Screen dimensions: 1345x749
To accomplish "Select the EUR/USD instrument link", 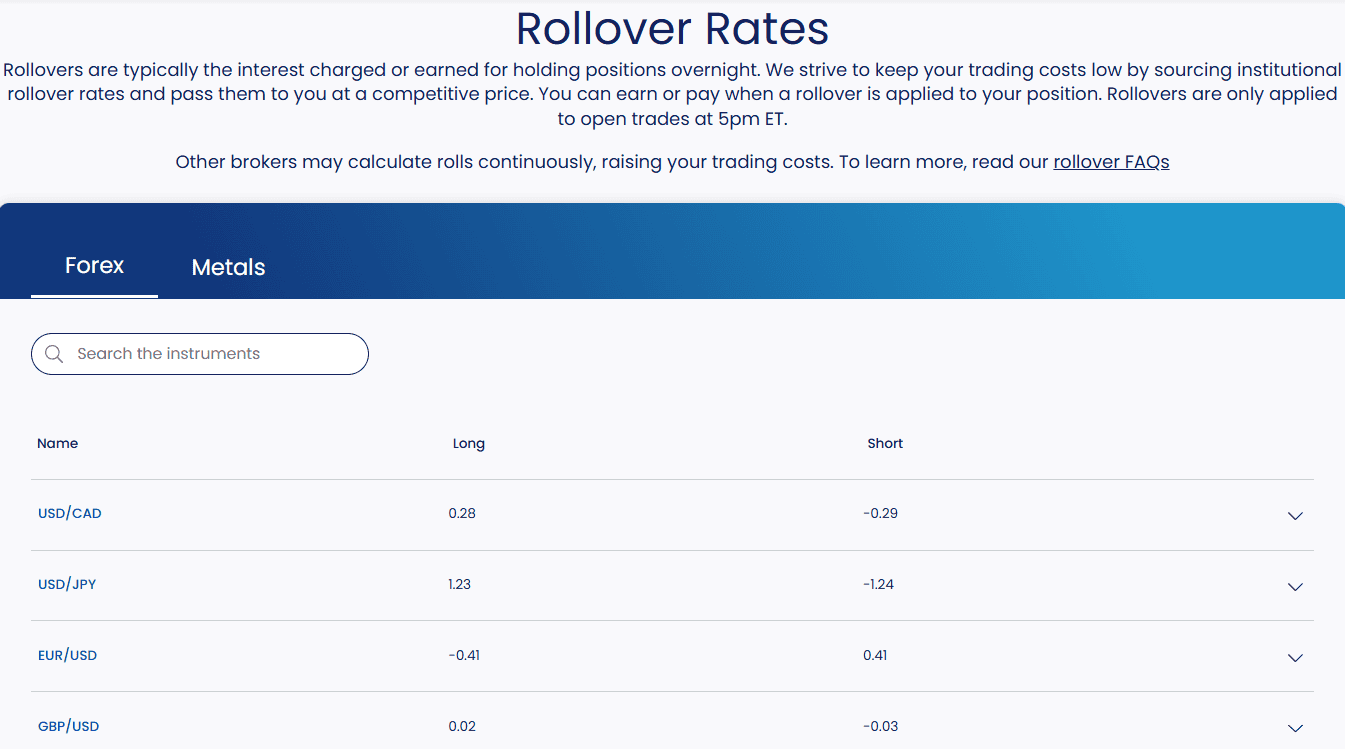I will [x=67, y=655].
